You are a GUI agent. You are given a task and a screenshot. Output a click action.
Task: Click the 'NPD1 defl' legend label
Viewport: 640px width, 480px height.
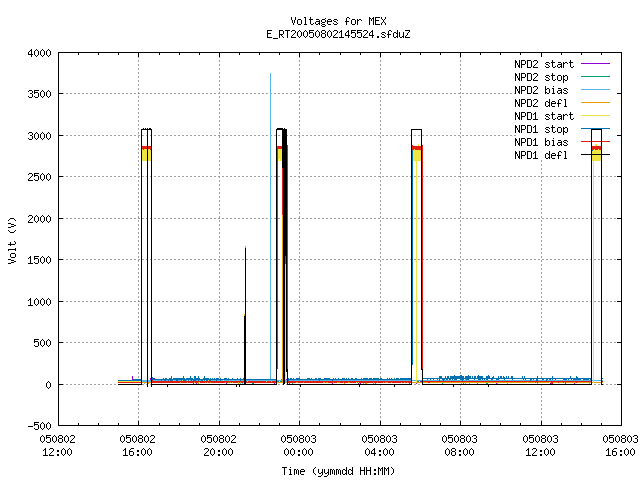pos(541,156)
